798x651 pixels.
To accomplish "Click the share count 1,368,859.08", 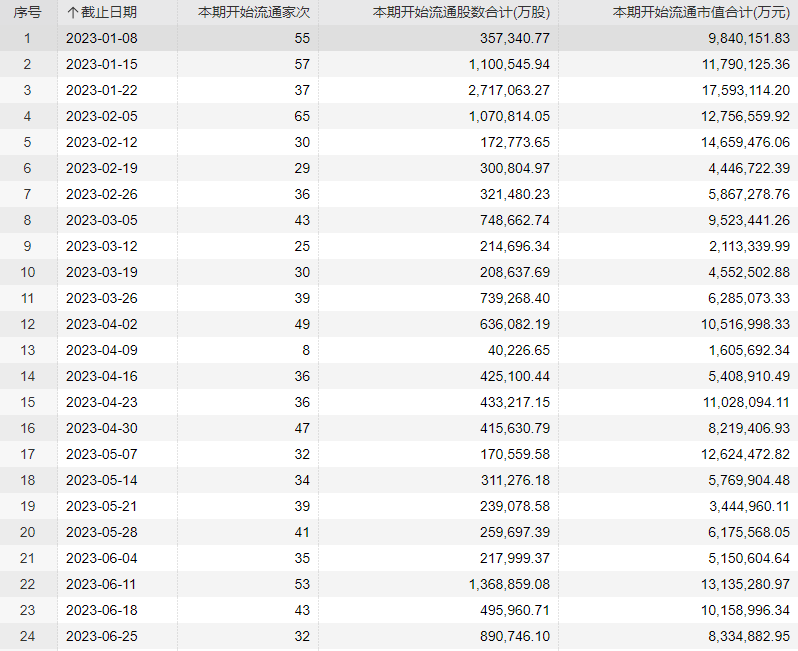I will click(x=509, y=584).
